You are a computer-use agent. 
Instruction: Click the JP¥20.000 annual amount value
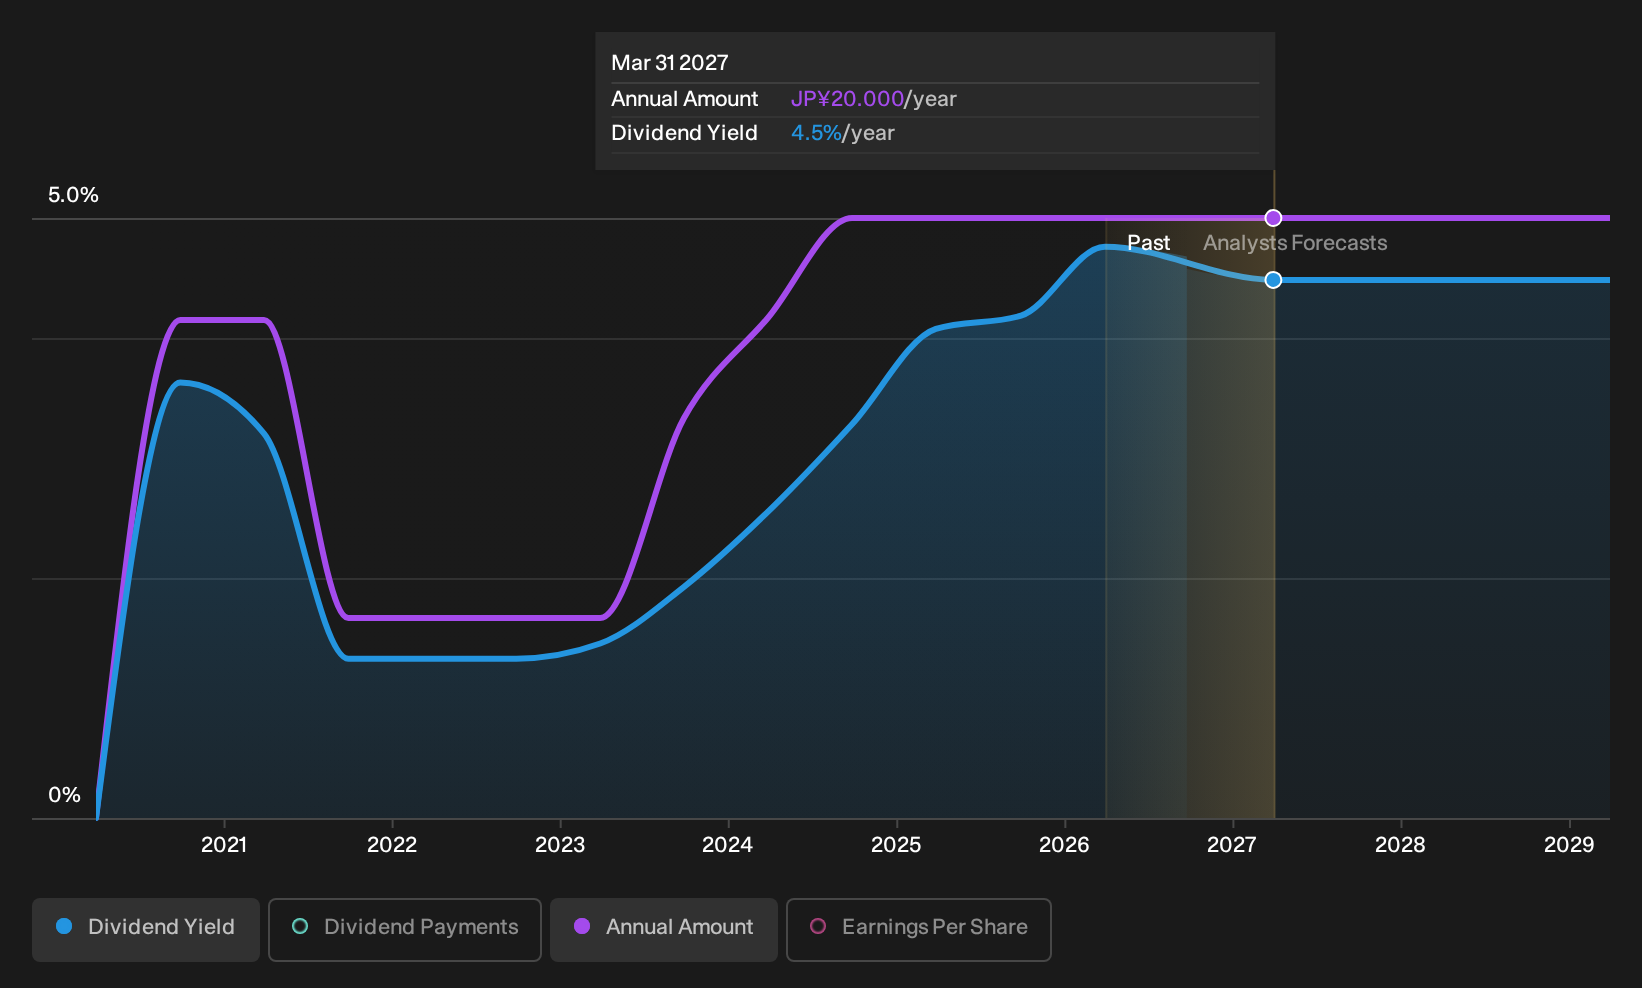coord(847,99)
